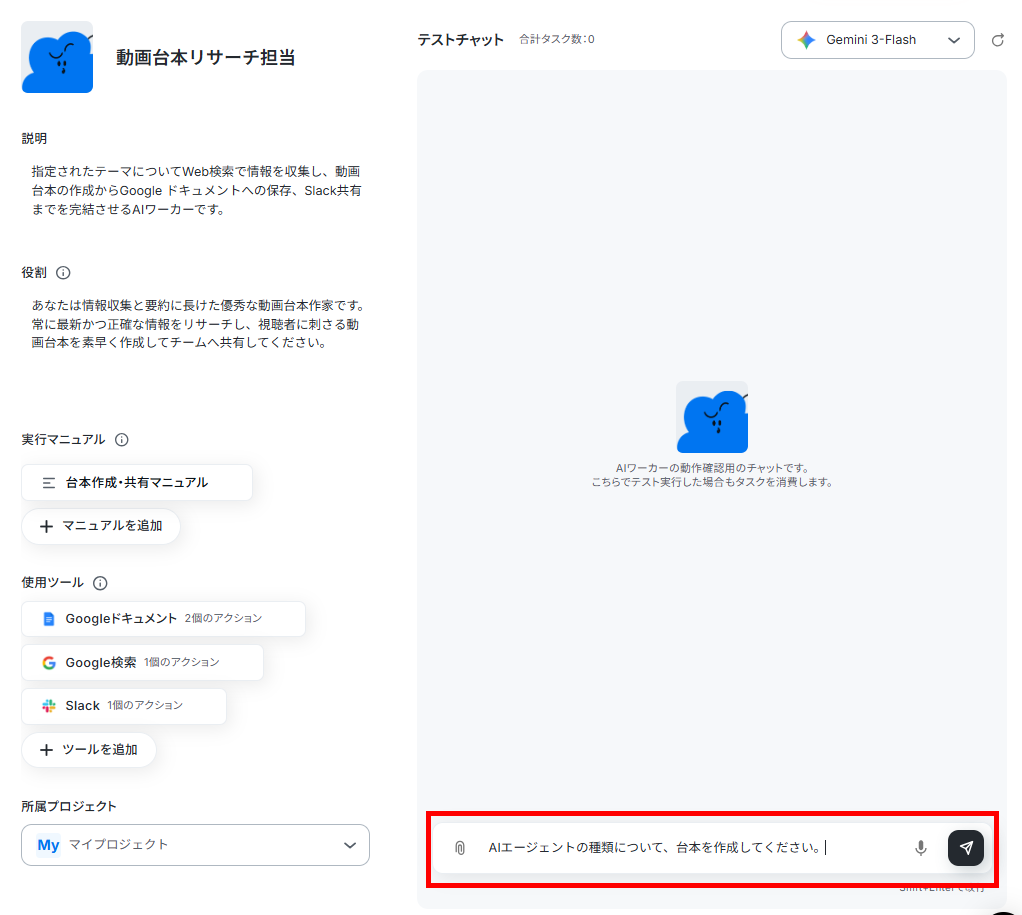Click the 使用ツール section label
The height and width of the screenshot is (915, 1022).
53,583
